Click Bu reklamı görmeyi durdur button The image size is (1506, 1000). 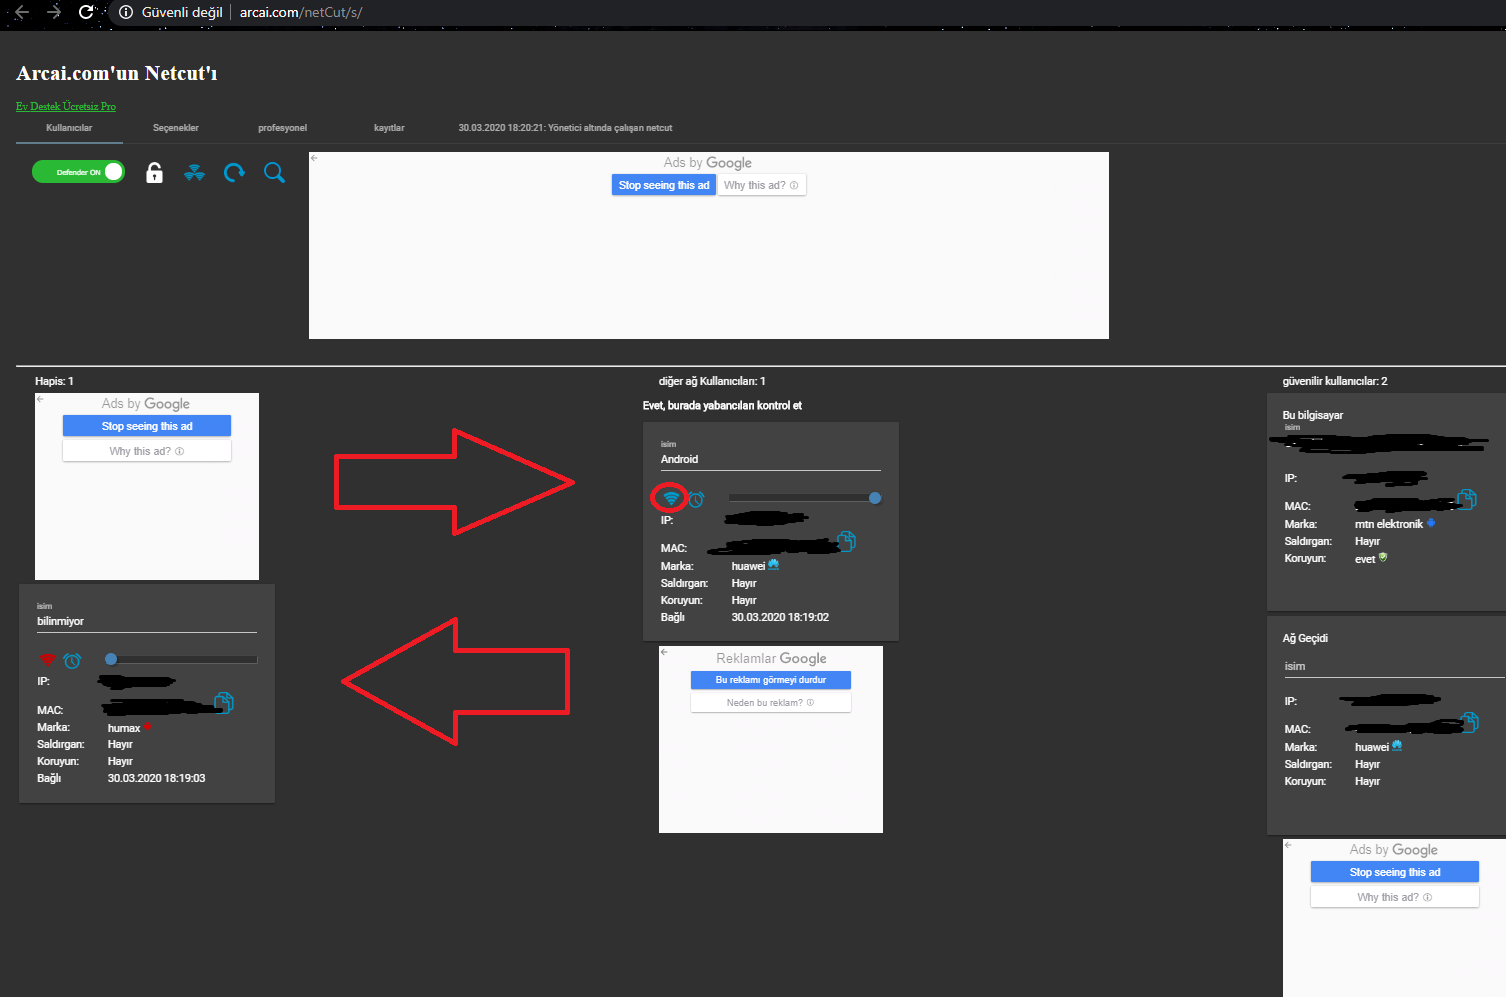point(771,680)
